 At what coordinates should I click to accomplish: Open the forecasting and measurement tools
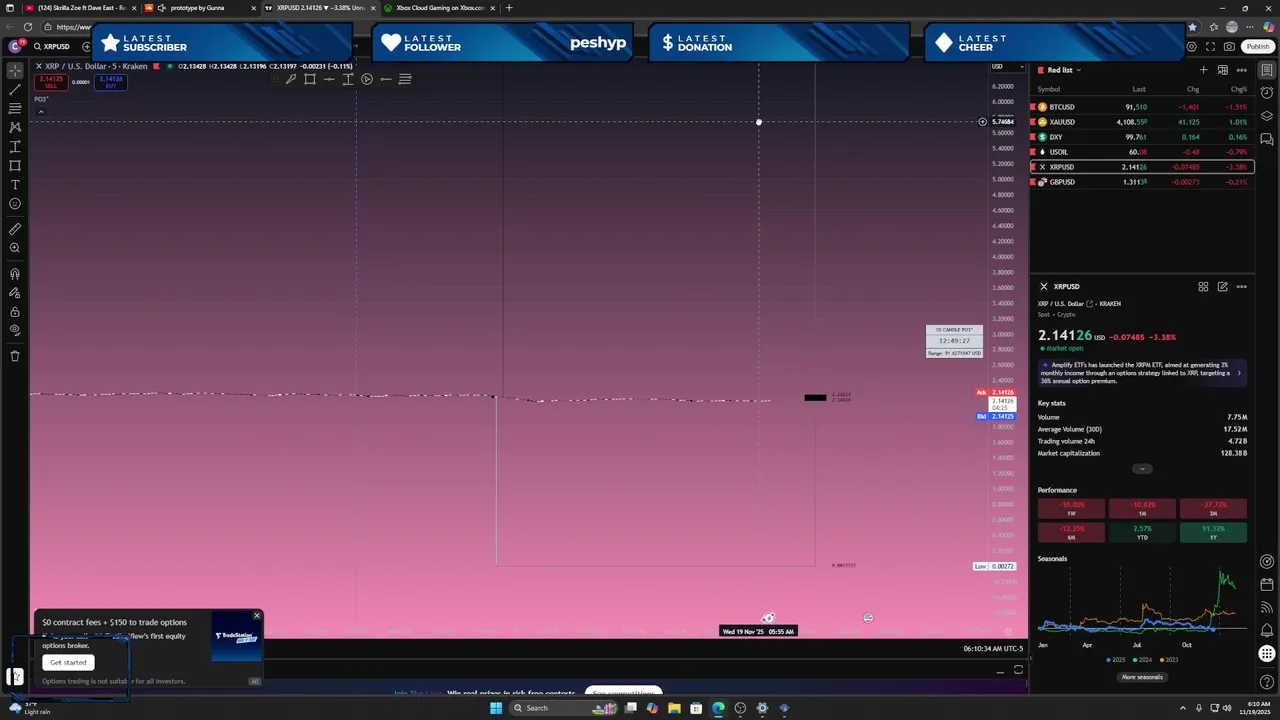(15, 147)
